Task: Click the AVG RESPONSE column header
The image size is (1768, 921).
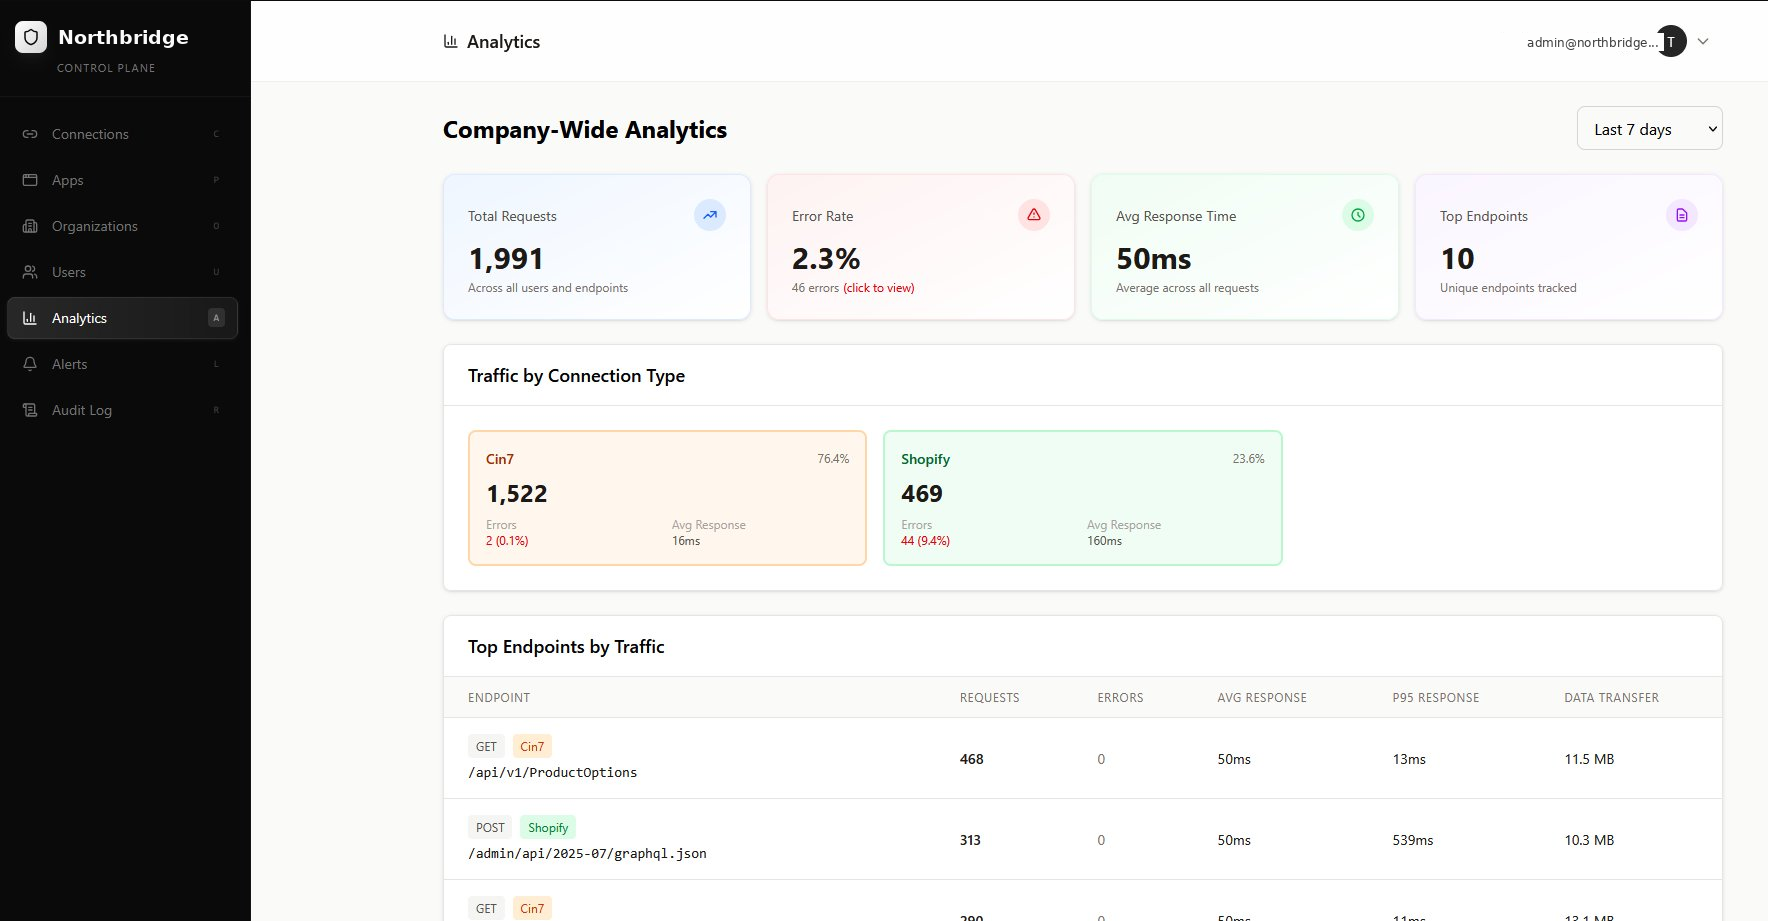Action: 1262,698
